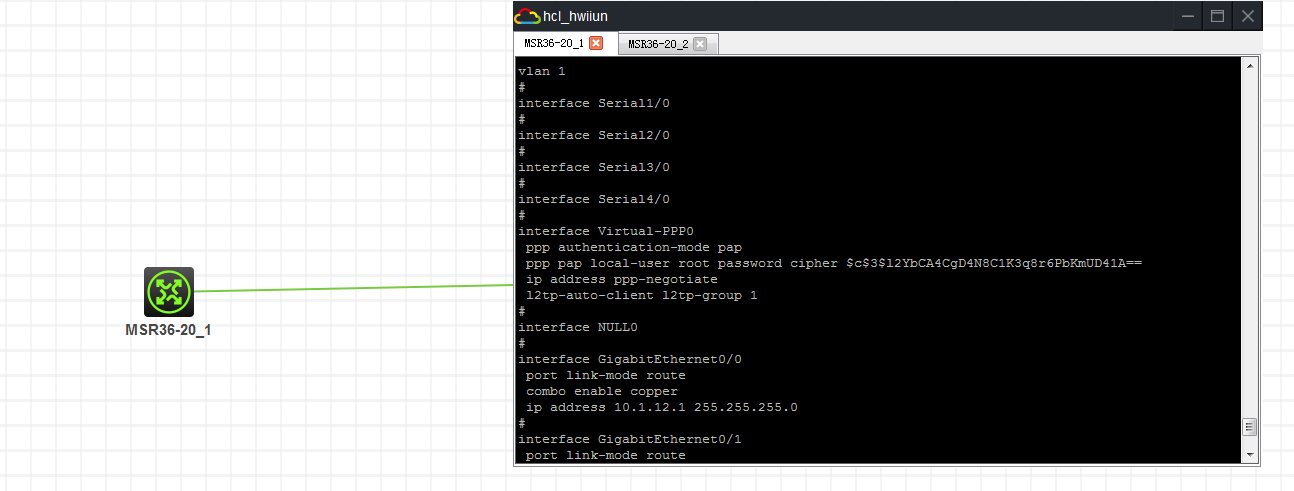Select the MSR36-20_1 router icon on canvas
This screenshot has height=491, width=1294.
(x=169, y=292)
